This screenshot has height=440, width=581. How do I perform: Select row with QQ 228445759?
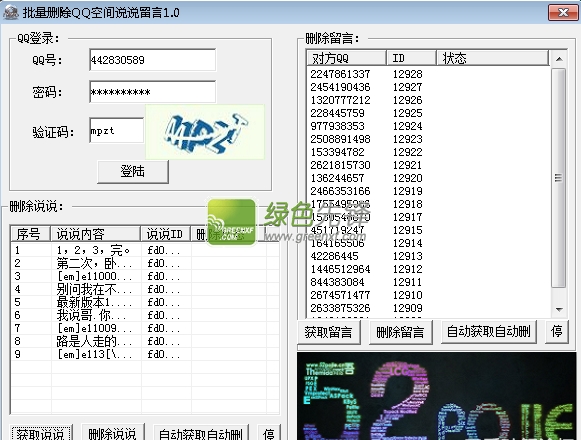coord(428,113)
